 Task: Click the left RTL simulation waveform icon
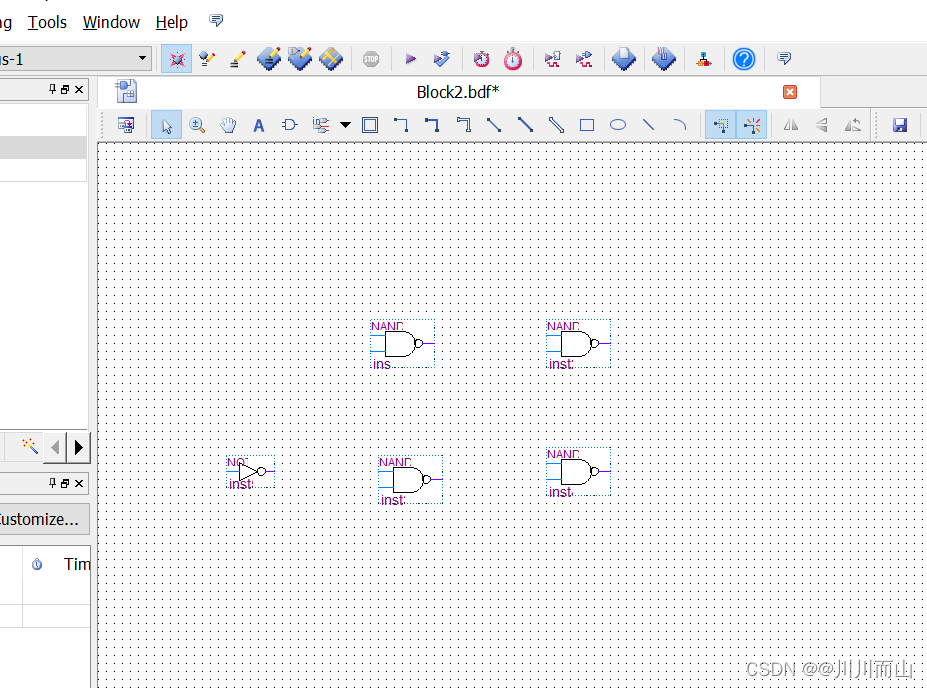(x=553, y=59)
